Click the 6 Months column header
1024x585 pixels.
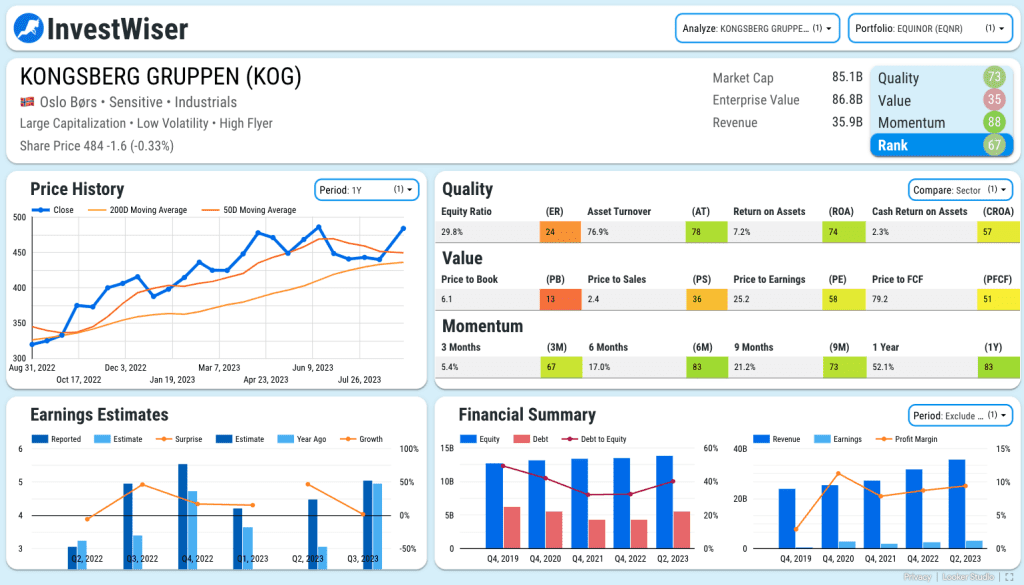tap(608, 347)
